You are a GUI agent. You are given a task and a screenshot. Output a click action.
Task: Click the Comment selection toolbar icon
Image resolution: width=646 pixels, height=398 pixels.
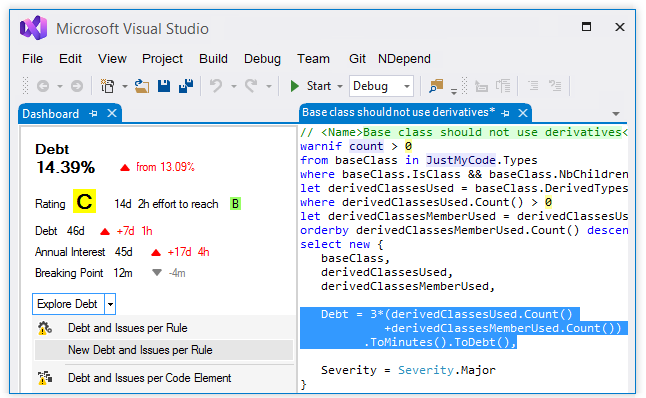pos(481,86)
